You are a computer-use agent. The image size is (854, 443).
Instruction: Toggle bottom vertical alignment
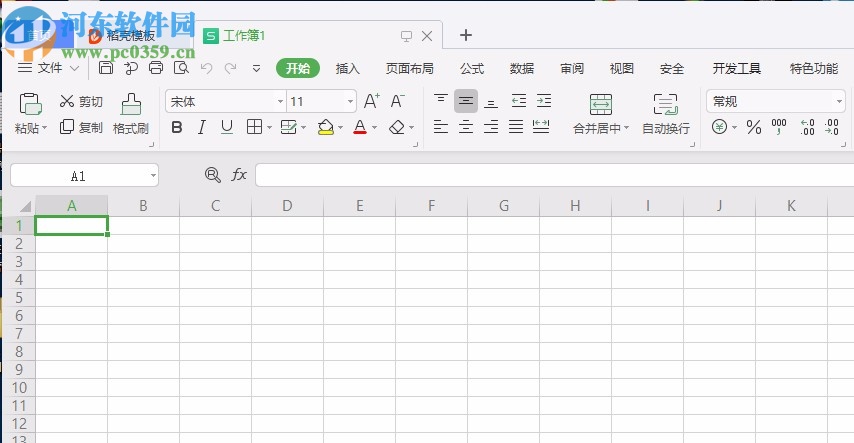(x=491, y=101)
